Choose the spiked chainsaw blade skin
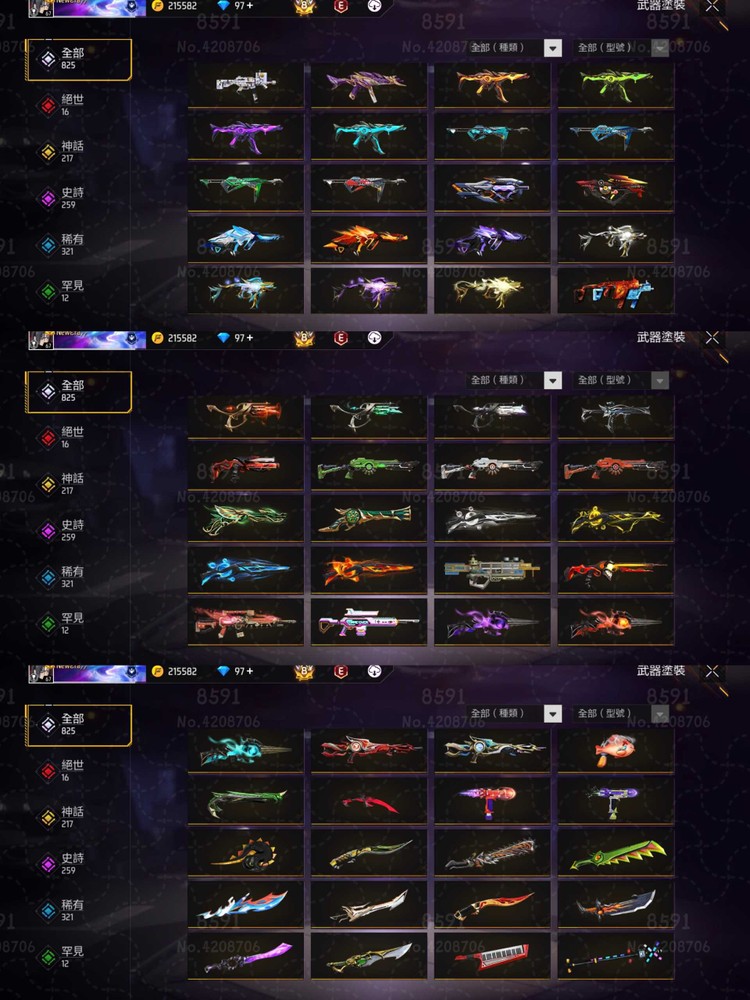 [492, 853]
